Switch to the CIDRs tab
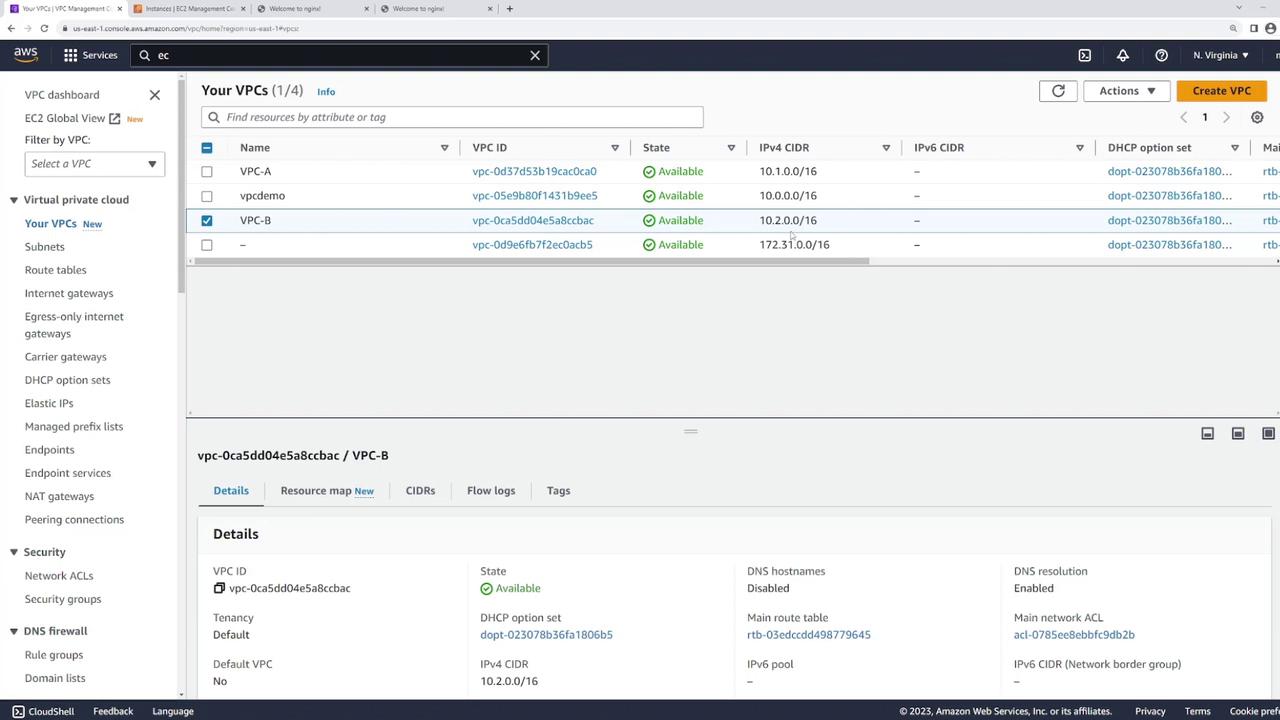This screenshot has width=1280, height=720. 420,490
